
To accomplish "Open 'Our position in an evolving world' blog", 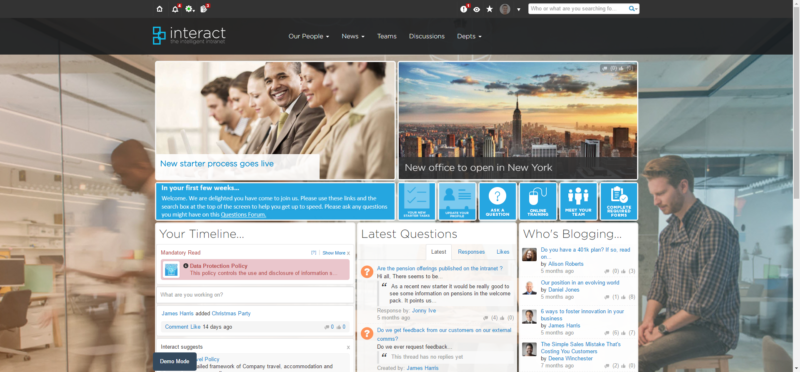I will pyautogui.click(x=580, y=283).
